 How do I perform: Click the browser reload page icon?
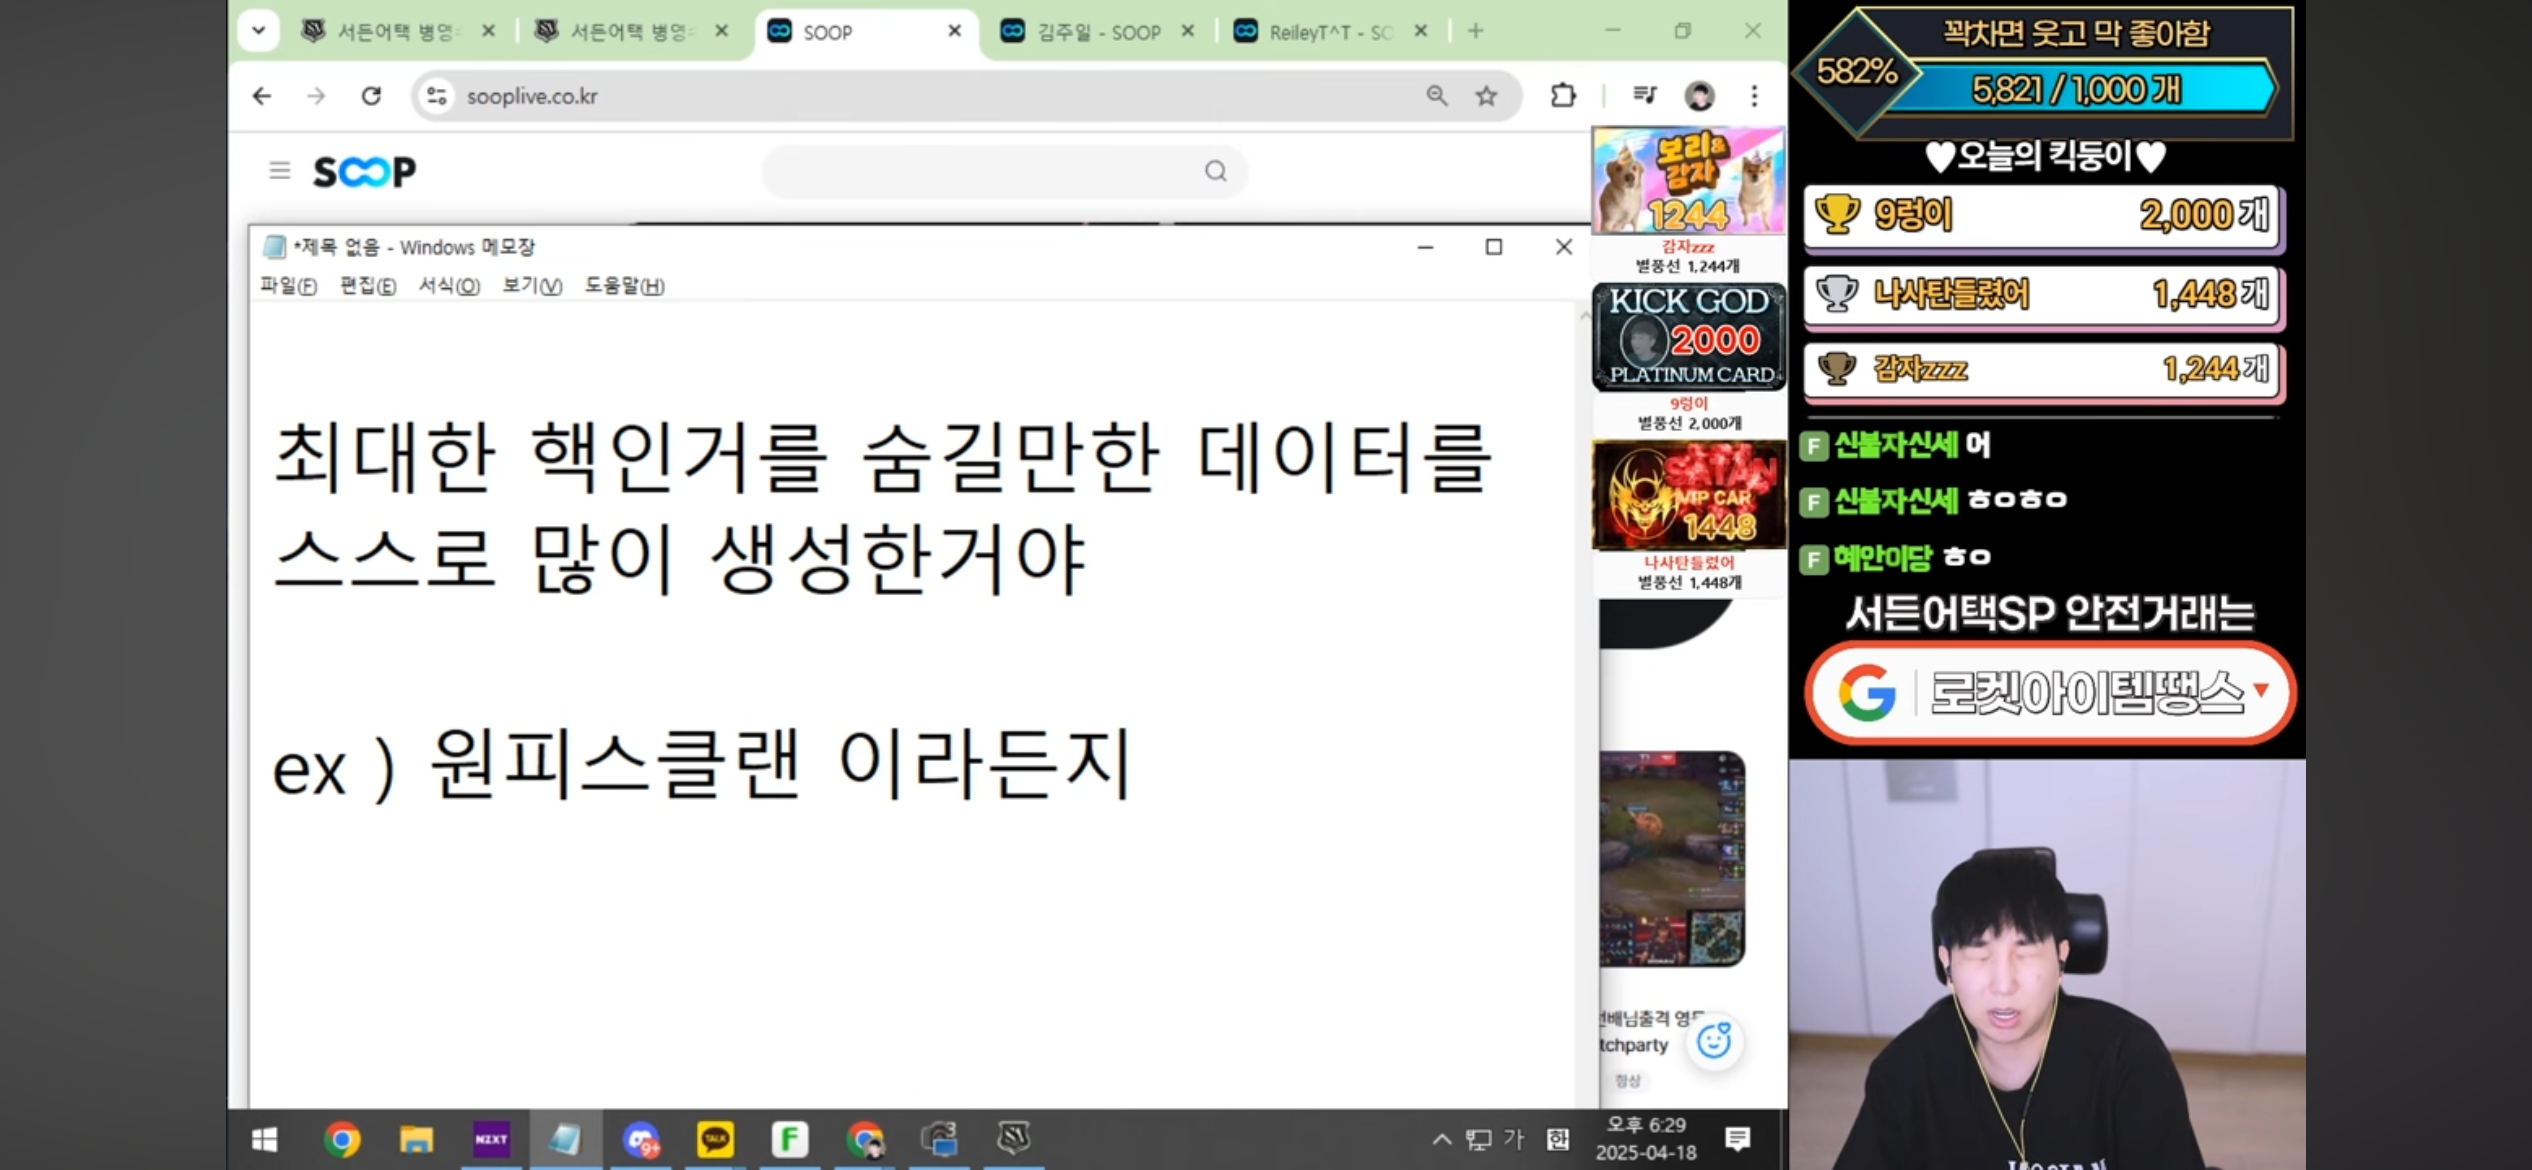[x=371, y=96]
